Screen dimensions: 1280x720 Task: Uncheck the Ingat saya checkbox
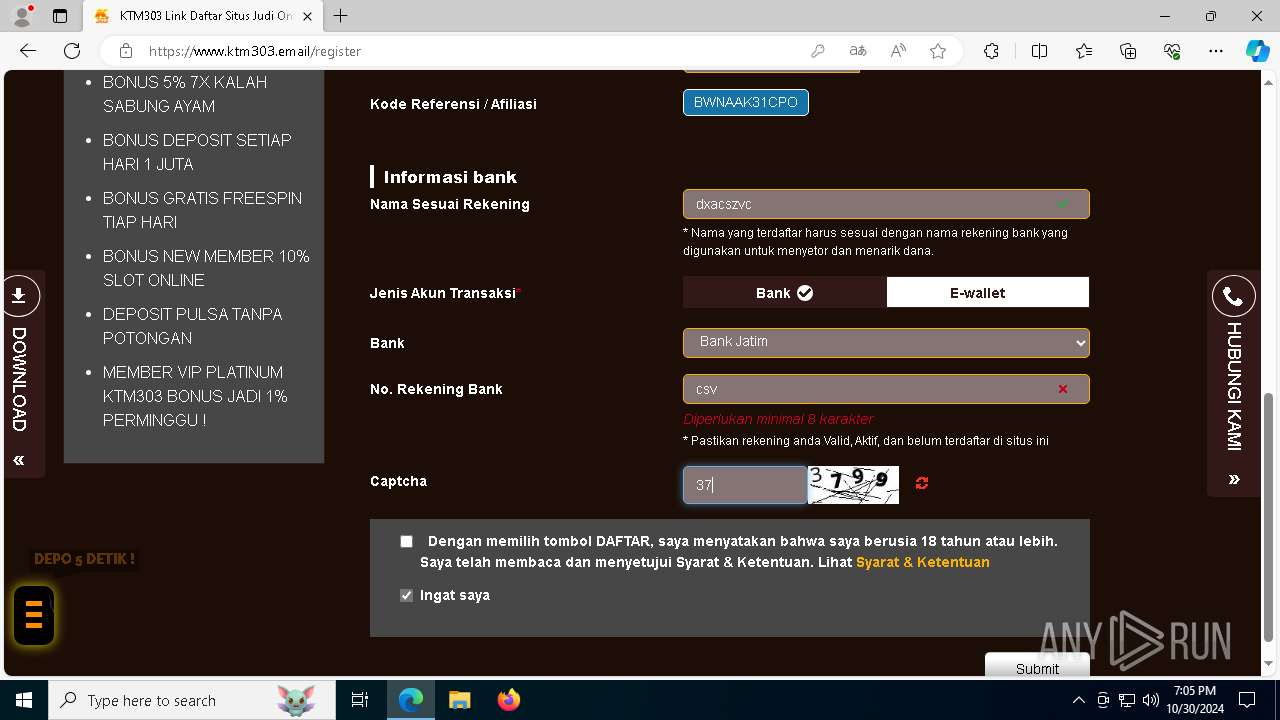406,595
